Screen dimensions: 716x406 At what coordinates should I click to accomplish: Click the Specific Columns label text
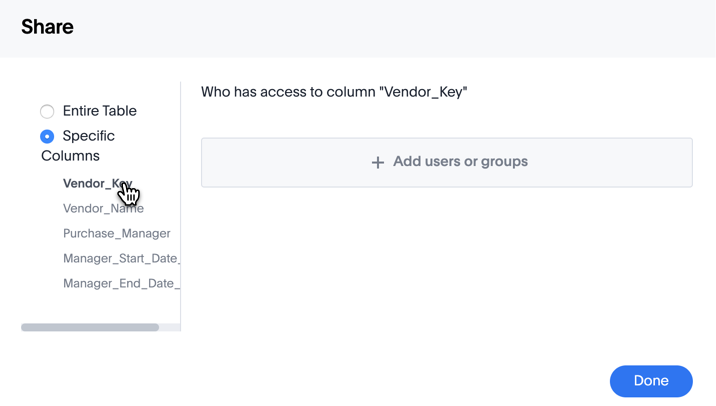pos(88,136)
